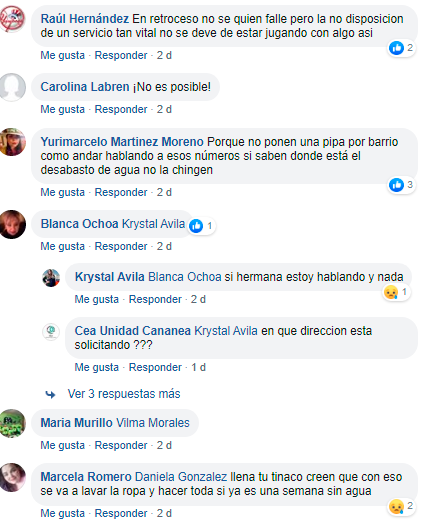The height and width of the screenshot is (524, 427).
Task: Show sad reaction on Krystal Avila's reply
Action: [x=396, y=292]
